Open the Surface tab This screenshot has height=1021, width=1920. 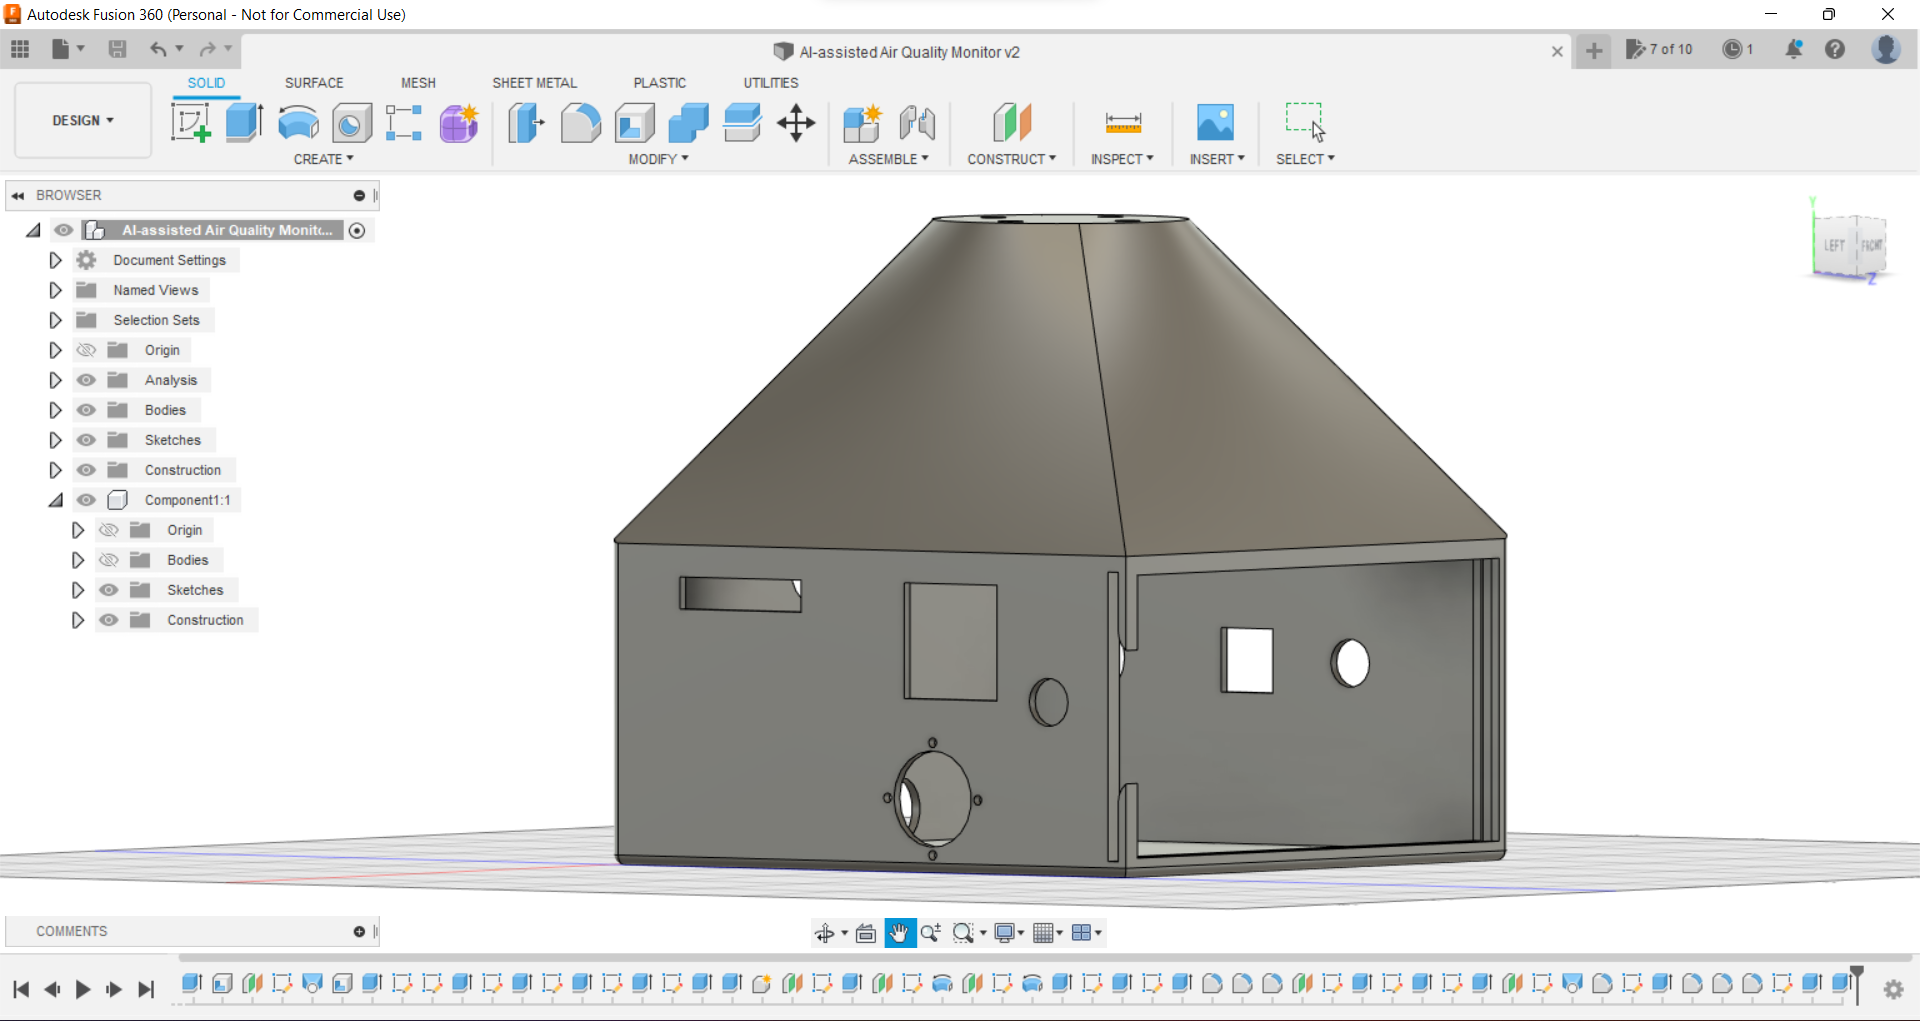pyautogui.click(x=314, y=83)
